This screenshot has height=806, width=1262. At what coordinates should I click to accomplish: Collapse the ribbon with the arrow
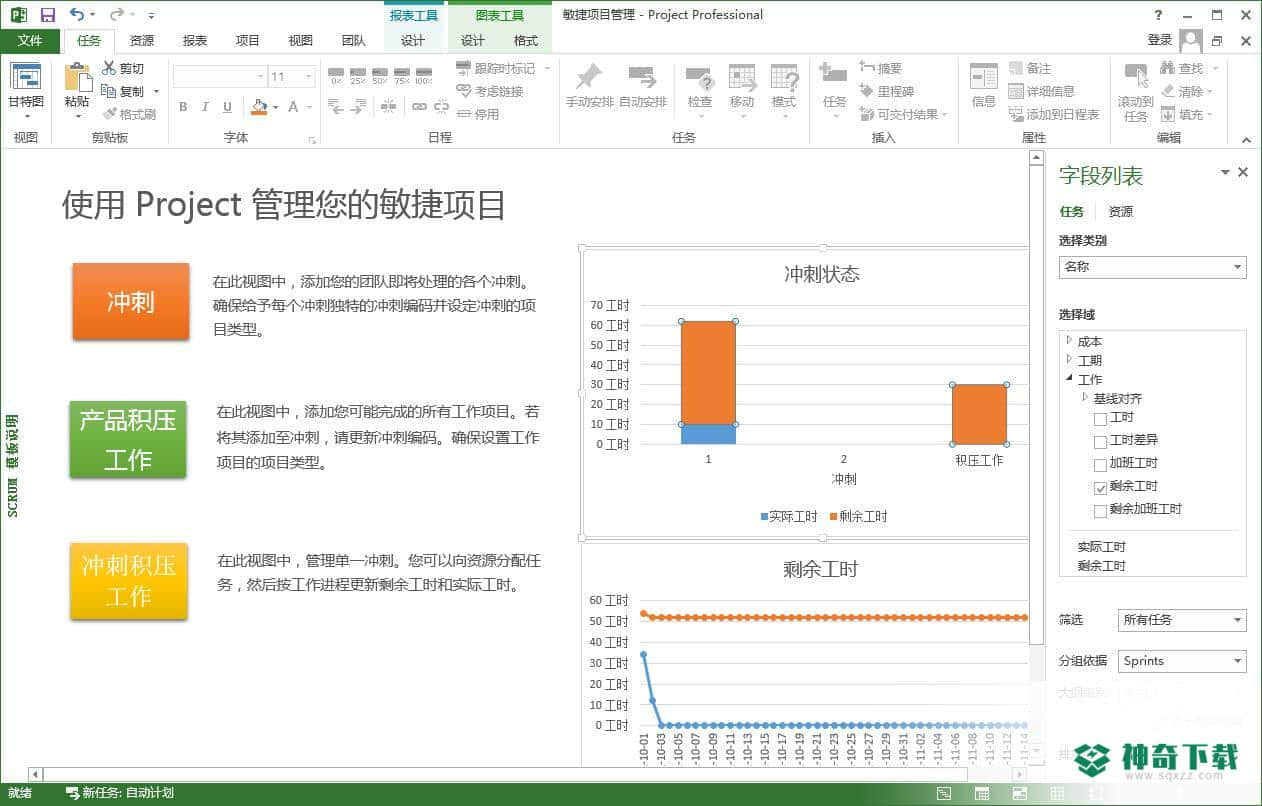1246,140
